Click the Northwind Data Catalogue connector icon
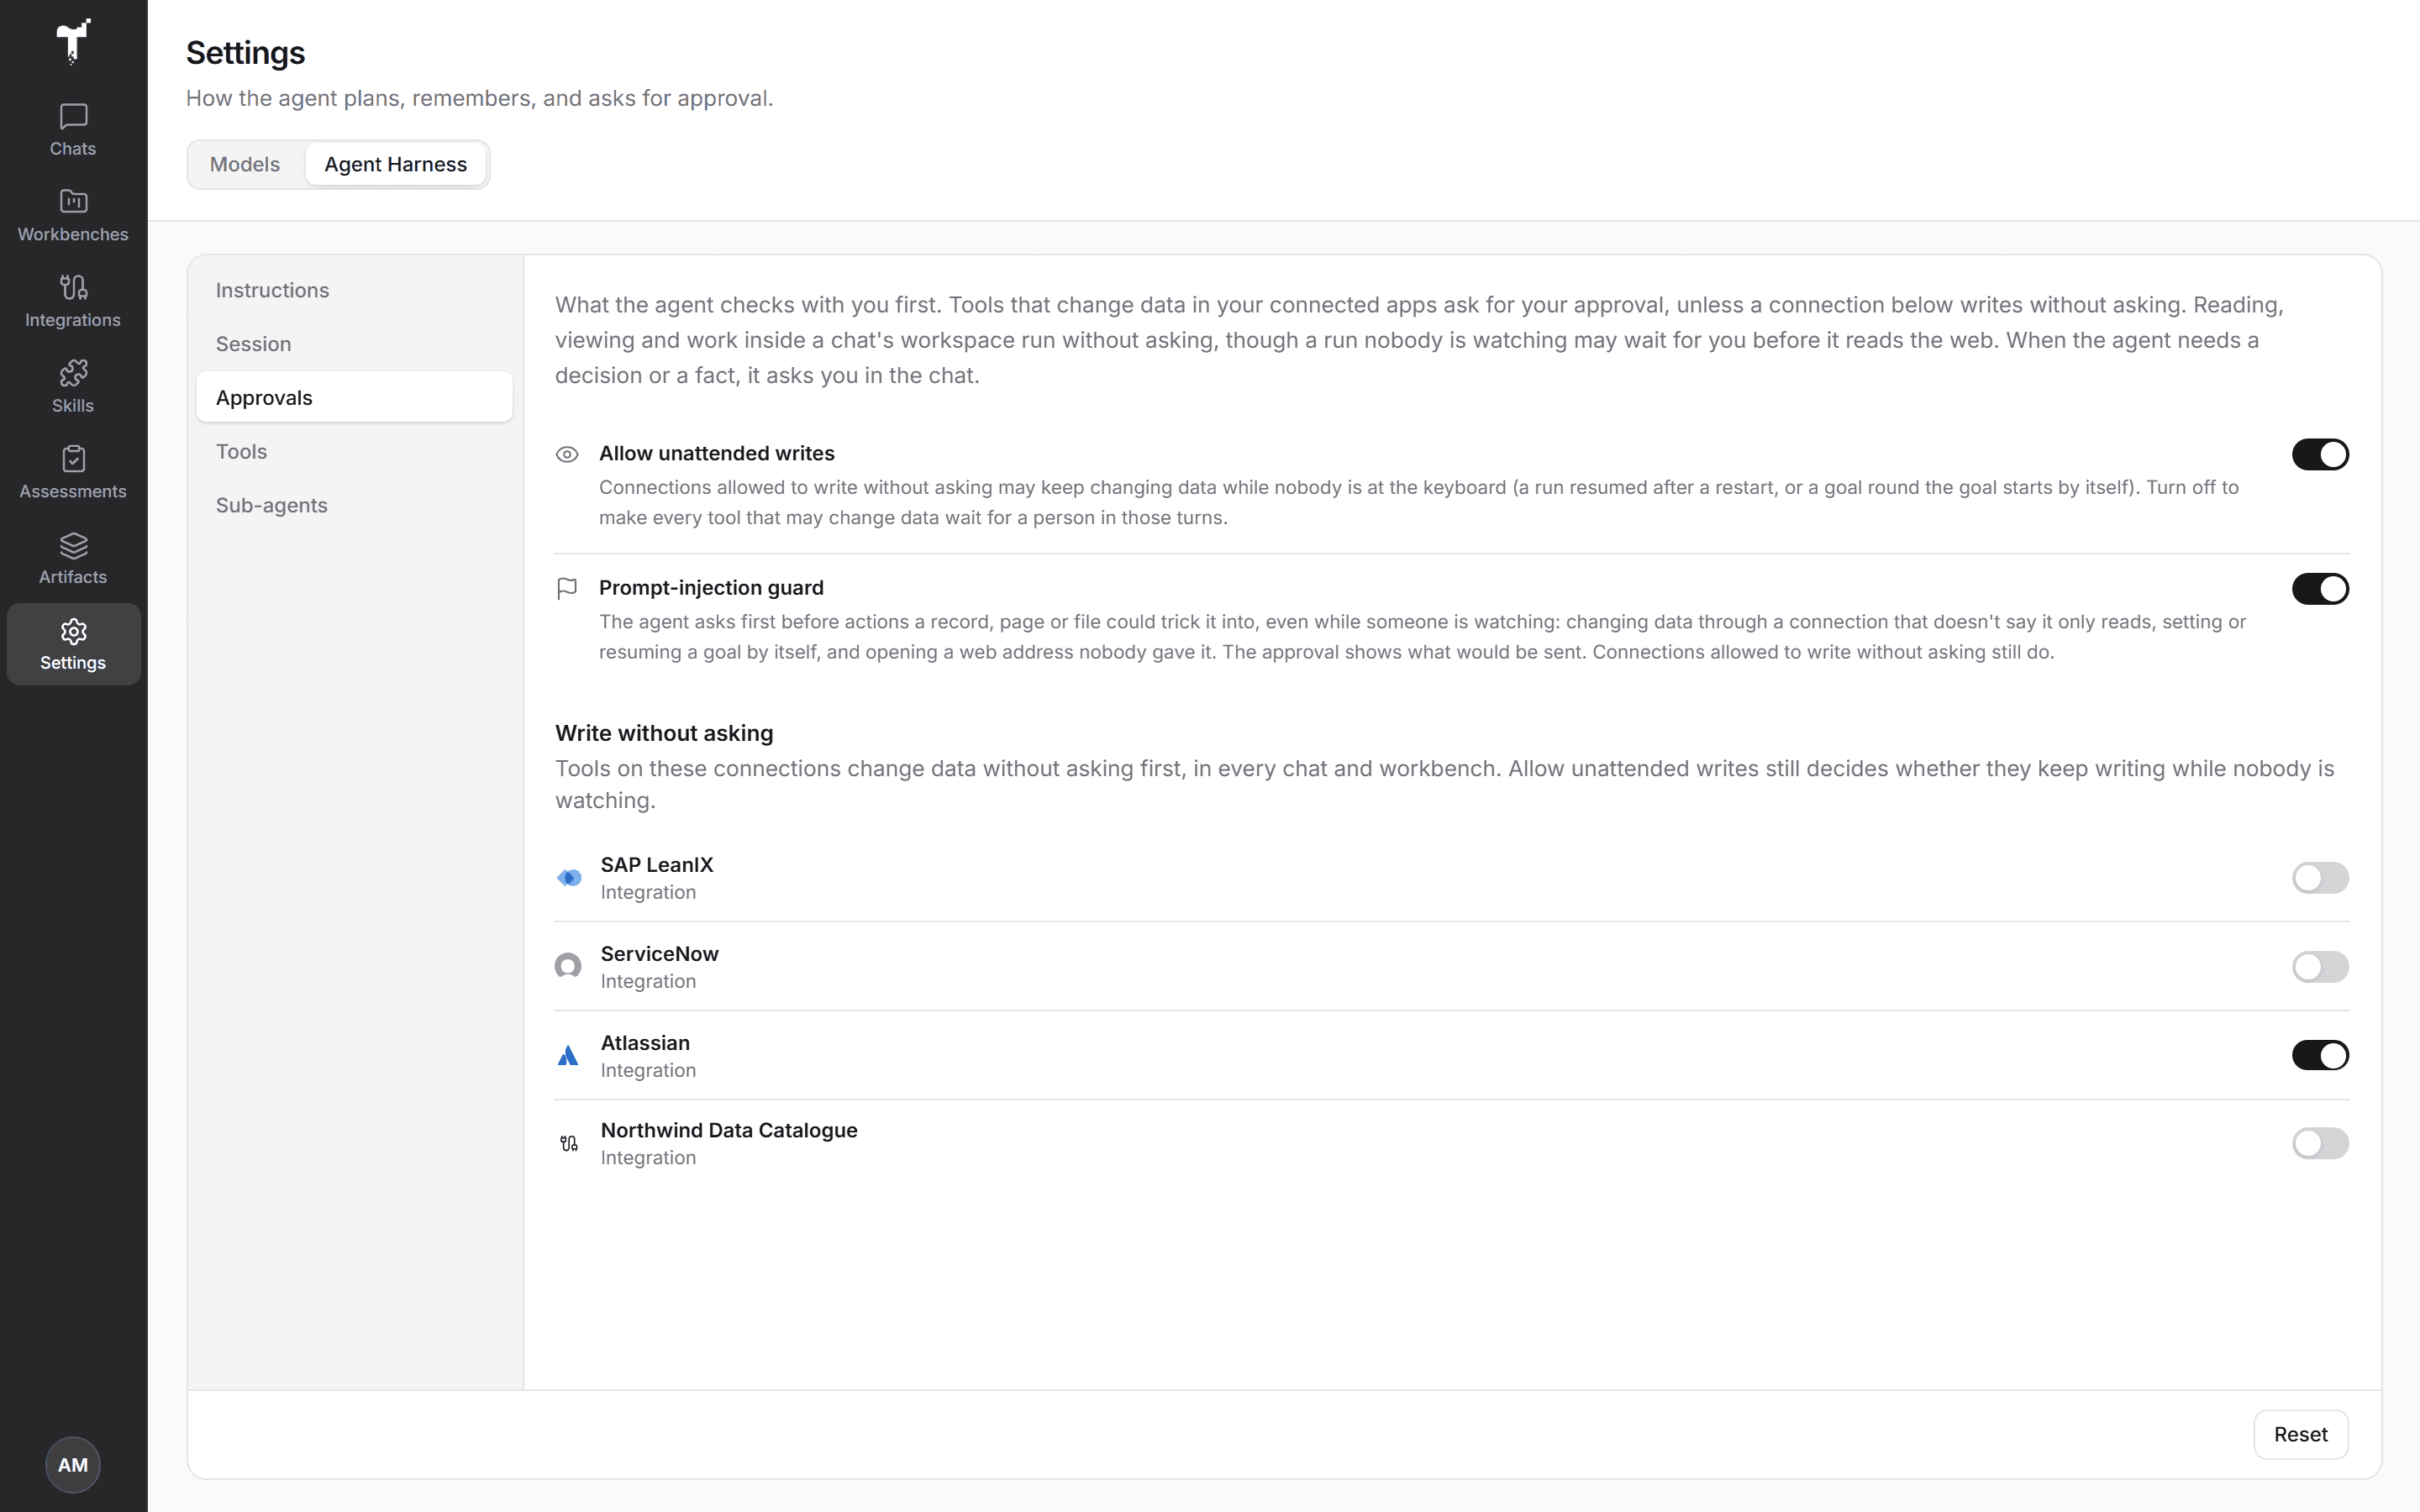Viewport: 2420px width, 1512px height. (568, 1143)
